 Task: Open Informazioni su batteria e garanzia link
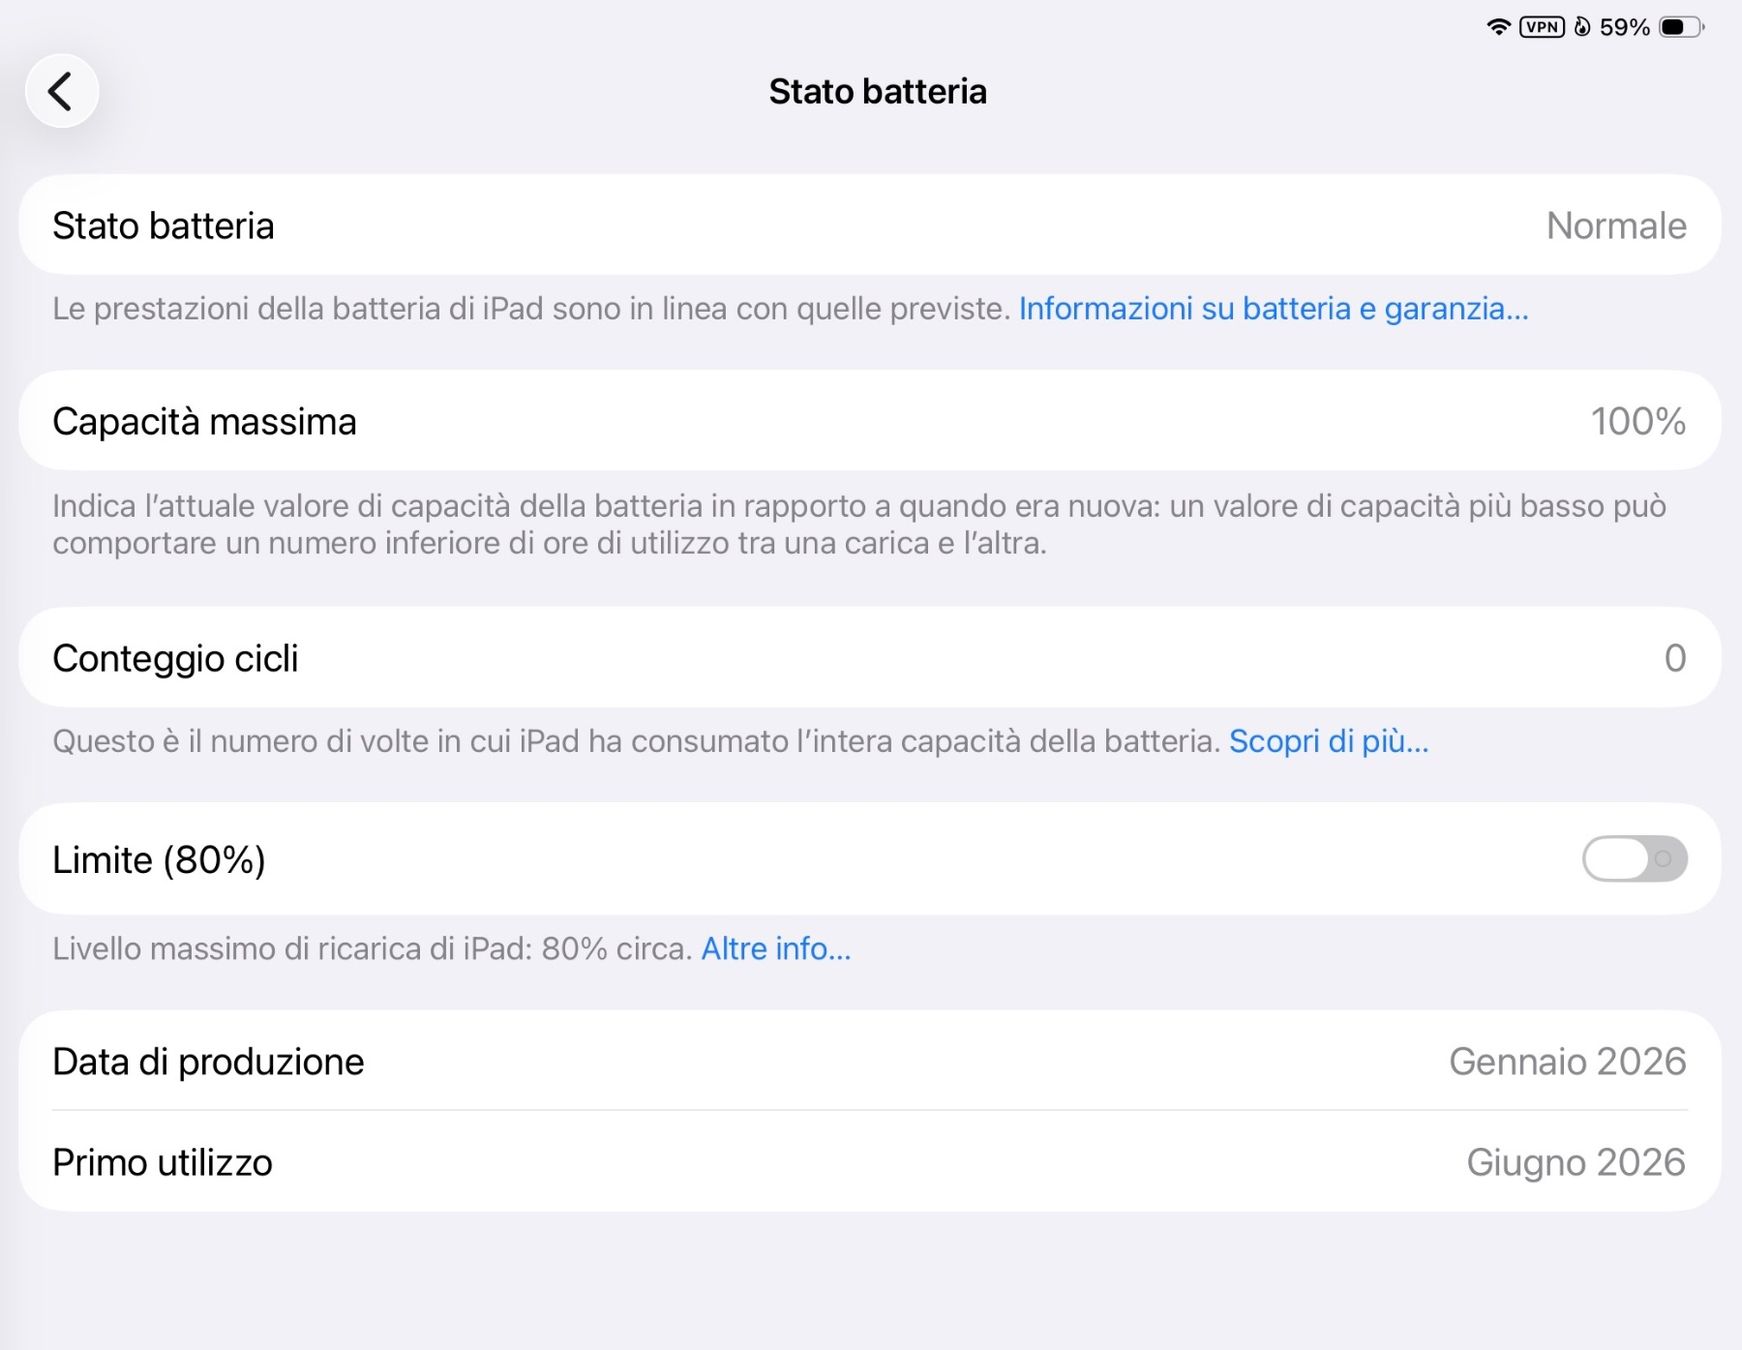(x=1273, y=309)
